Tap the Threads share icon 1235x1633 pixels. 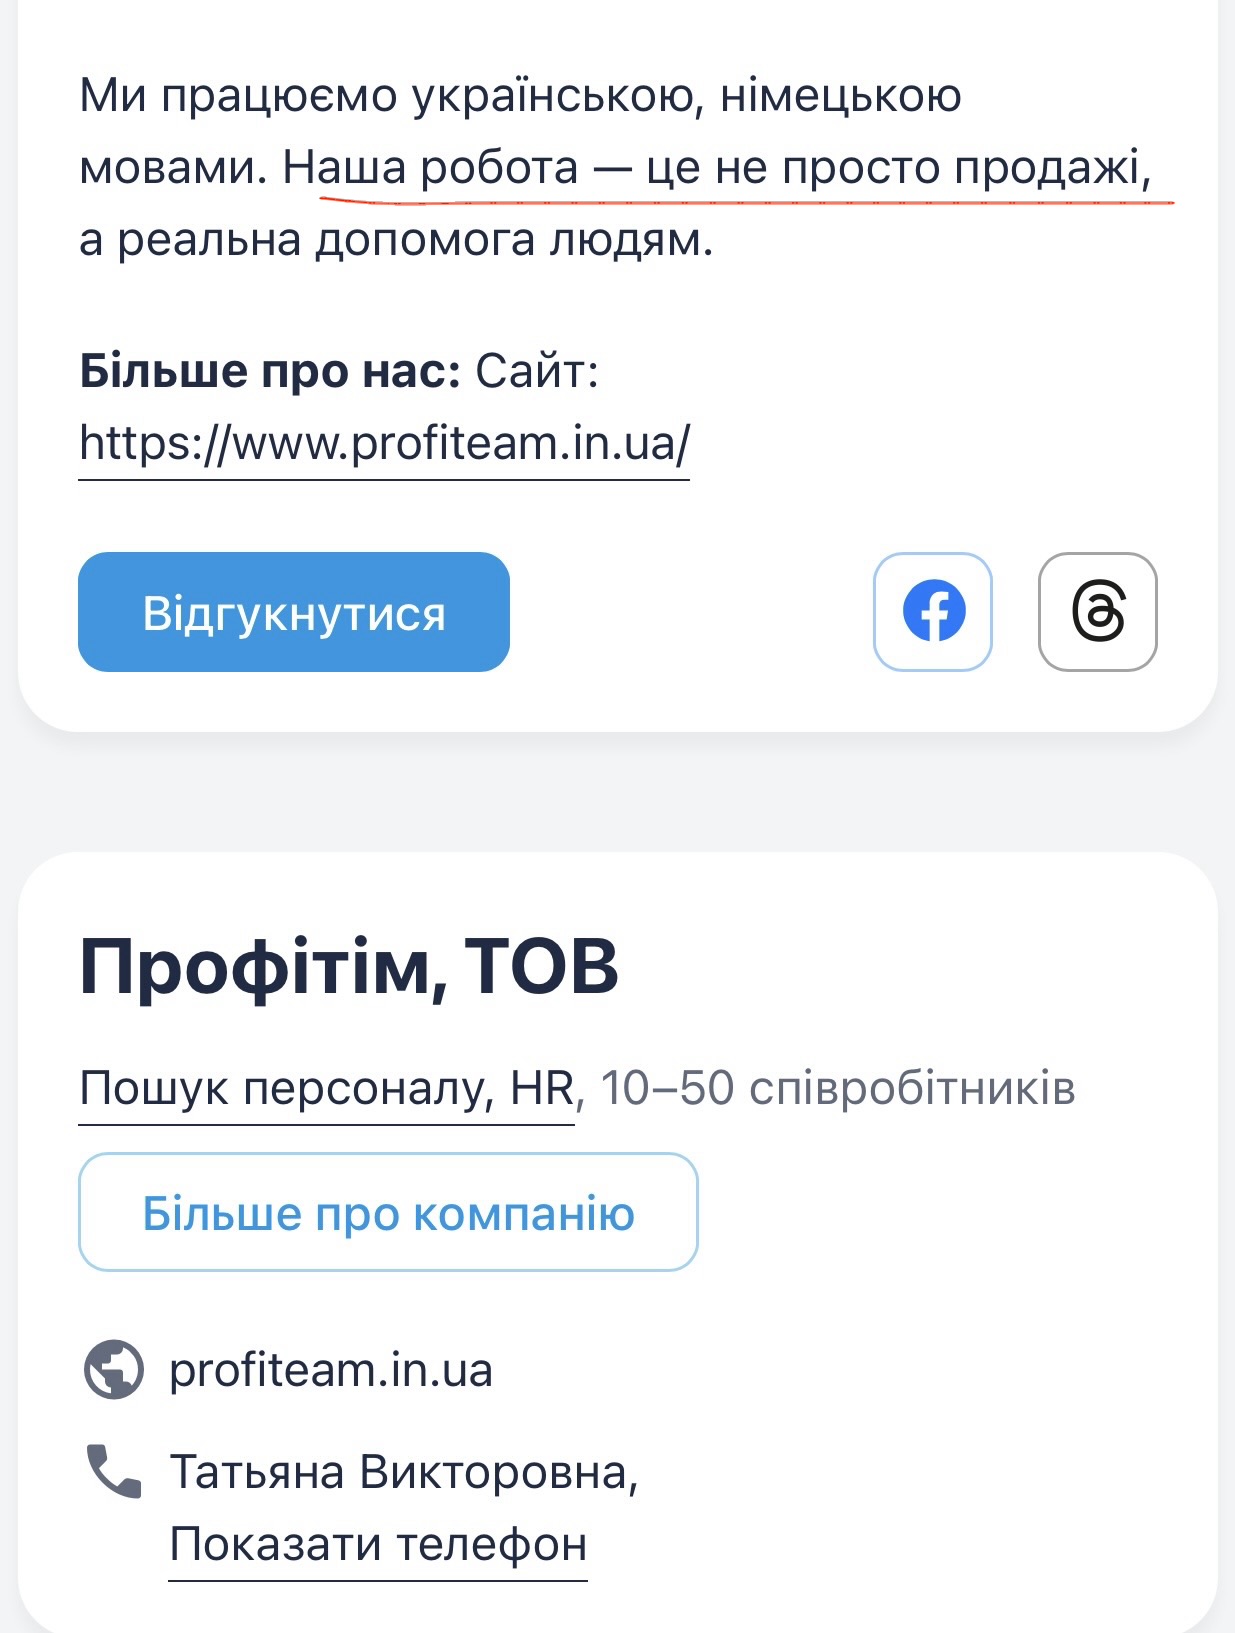tap(1097, 612)
